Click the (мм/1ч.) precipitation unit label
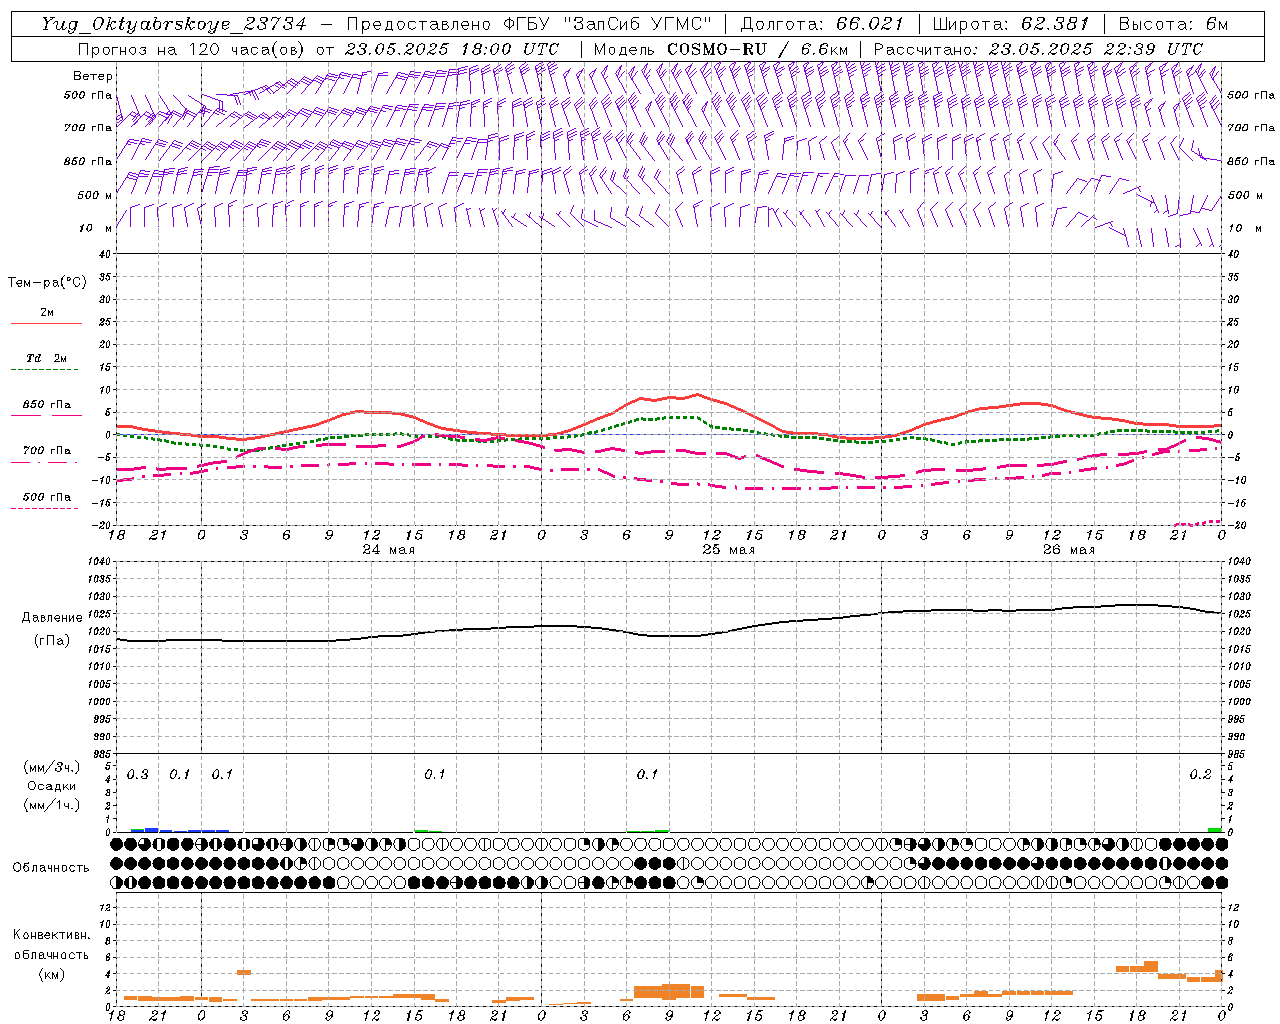The height and width of the screenshot is (1024, 1280). point(52,805)
